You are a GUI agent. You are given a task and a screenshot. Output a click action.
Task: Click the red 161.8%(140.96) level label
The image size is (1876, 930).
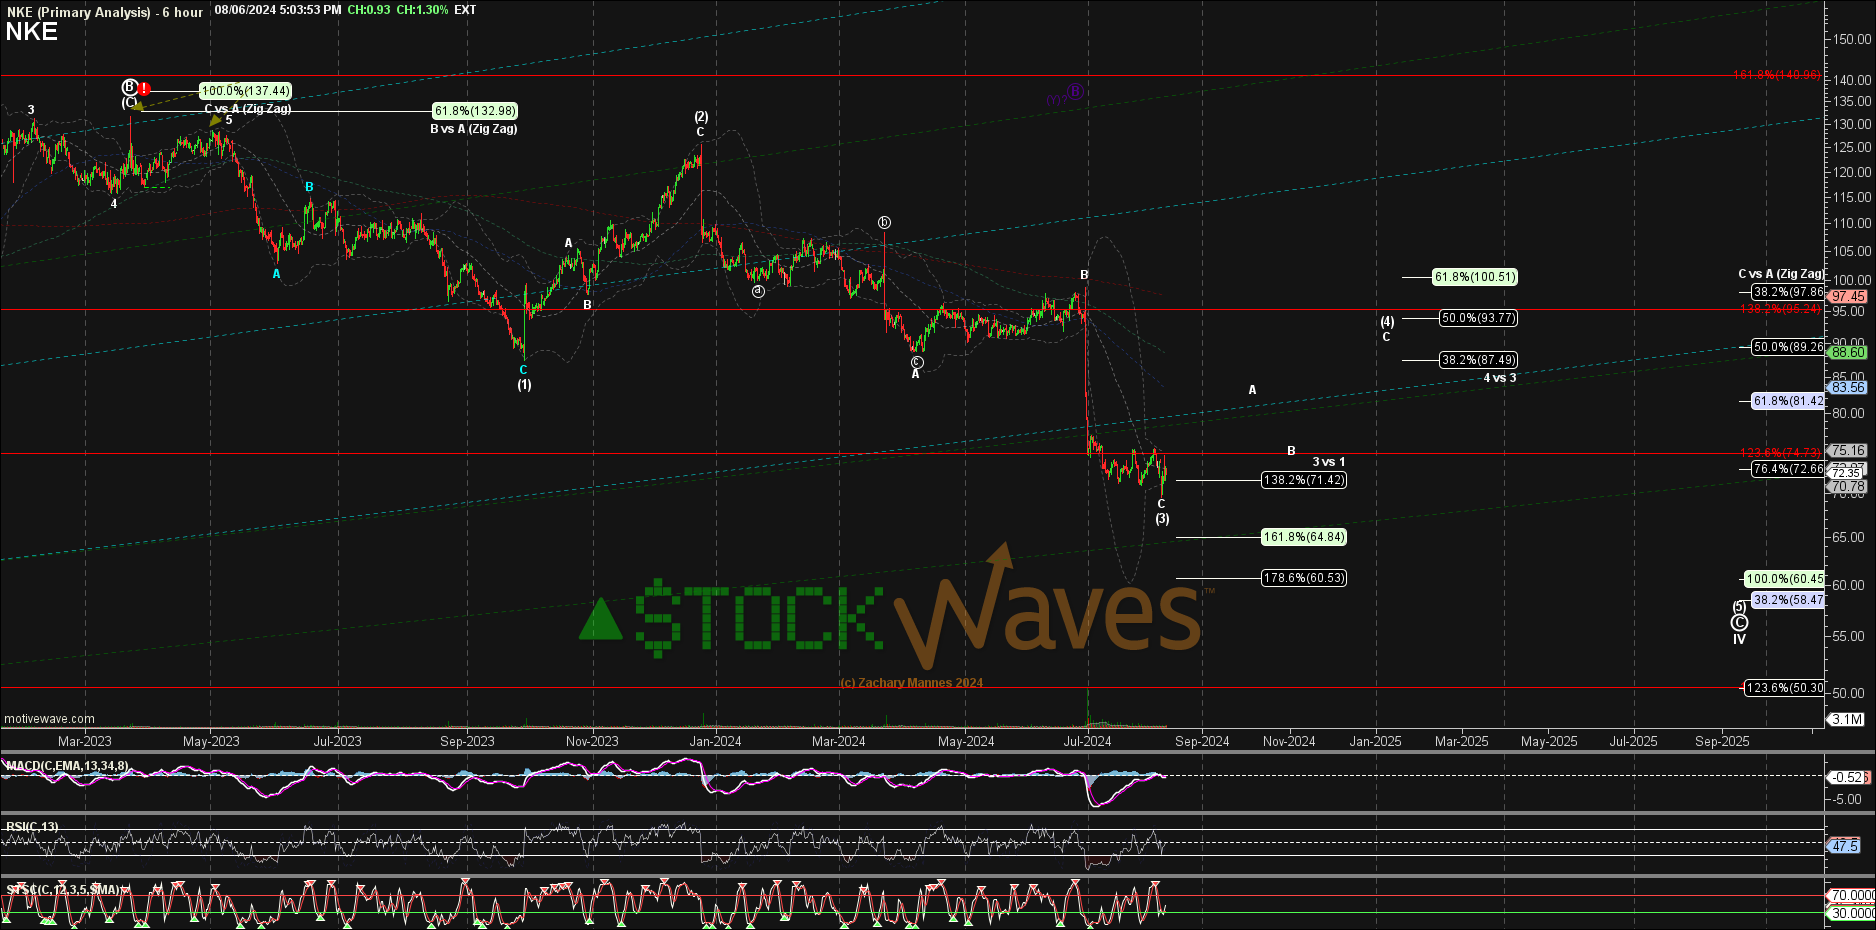1777,75
